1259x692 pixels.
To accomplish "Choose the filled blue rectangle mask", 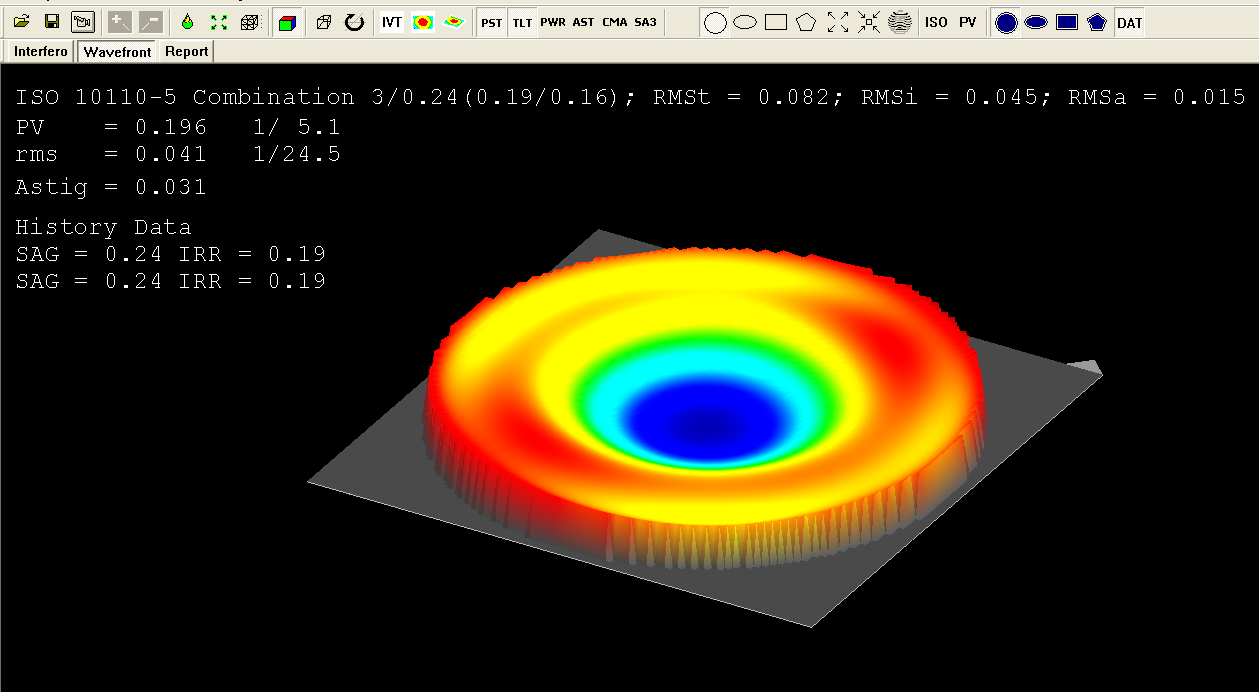I will [1067, 22].
